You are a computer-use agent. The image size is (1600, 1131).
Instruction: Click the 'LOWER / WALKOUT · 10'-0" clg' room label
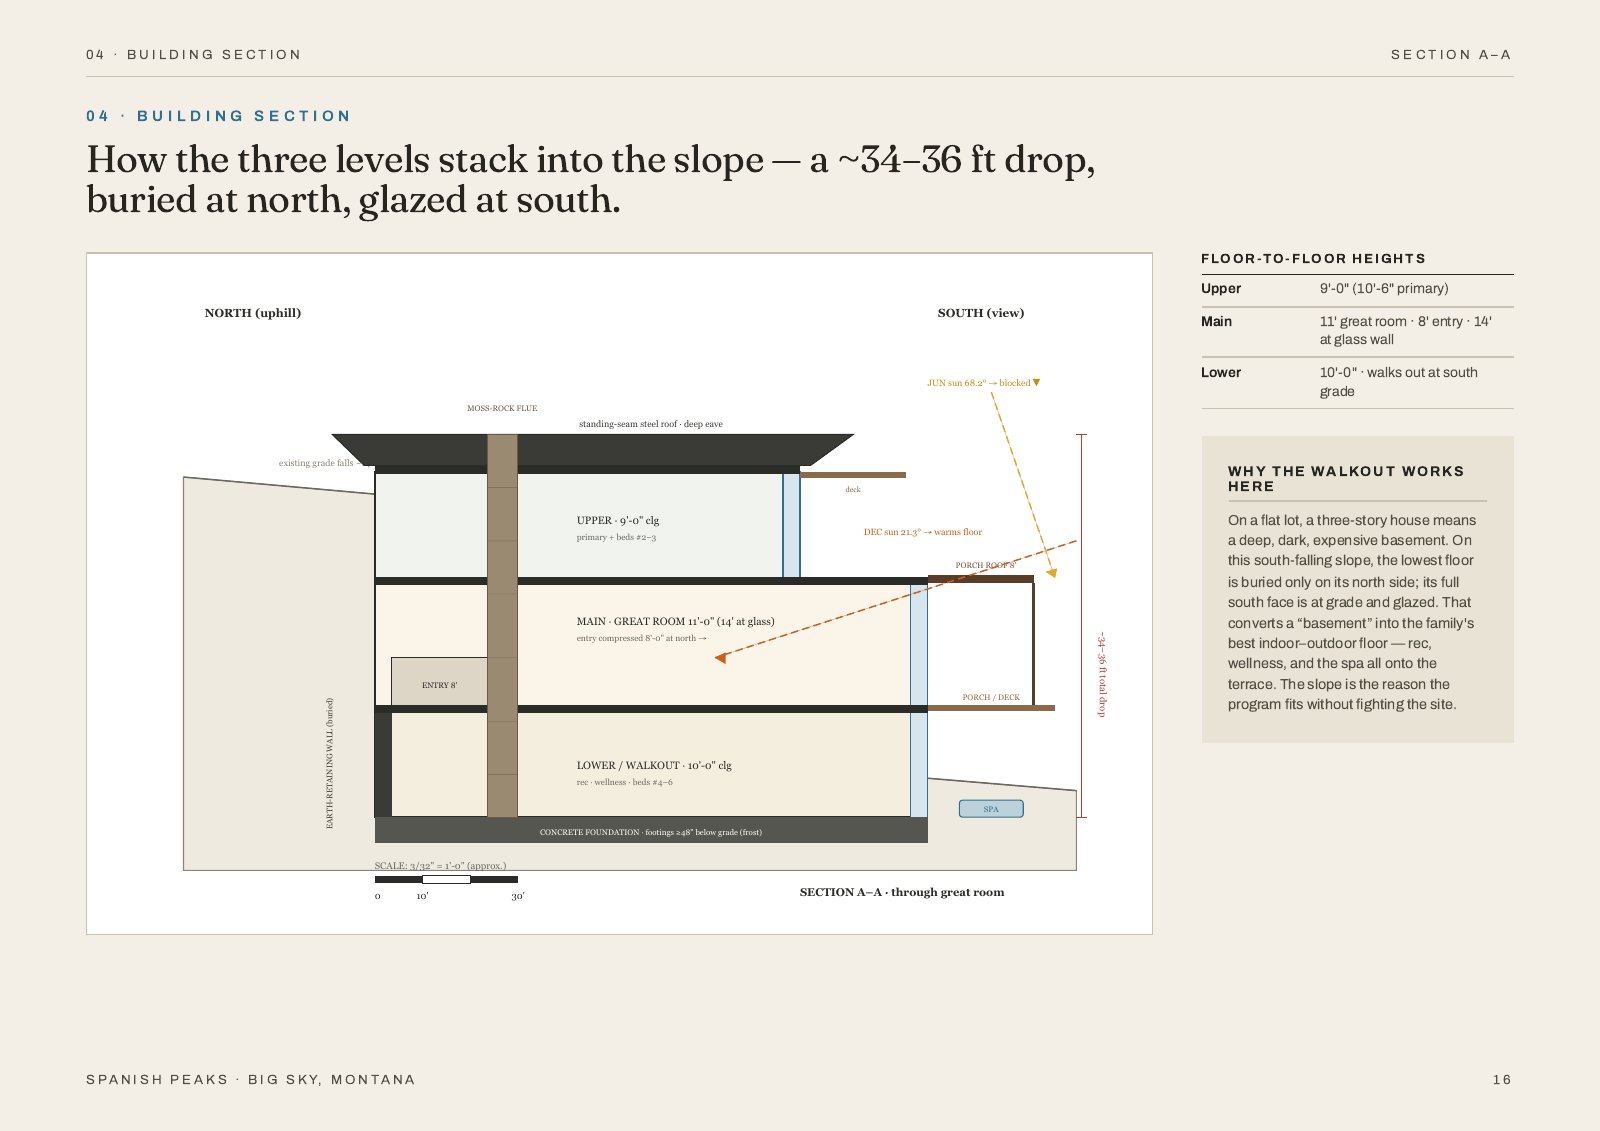coord(654,765)
